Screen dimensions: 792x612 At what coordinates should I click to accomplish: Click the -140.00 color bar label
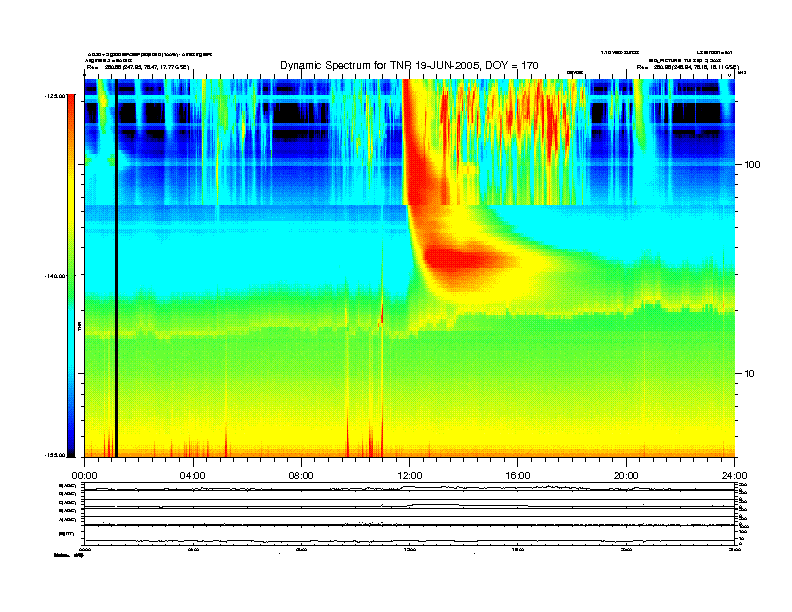pyautogui.click(x=55, y=276)
